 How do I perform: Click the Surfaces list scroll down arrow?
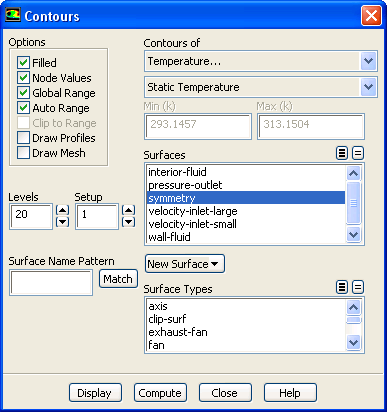click(353, 235)
